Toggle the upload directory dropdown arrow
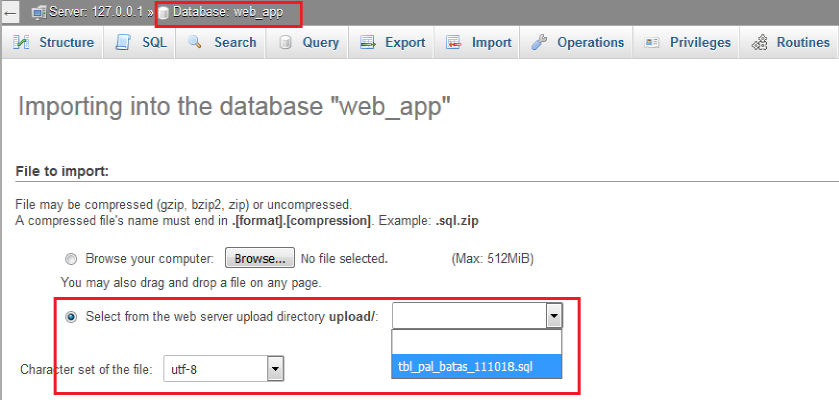 point(554,317)
